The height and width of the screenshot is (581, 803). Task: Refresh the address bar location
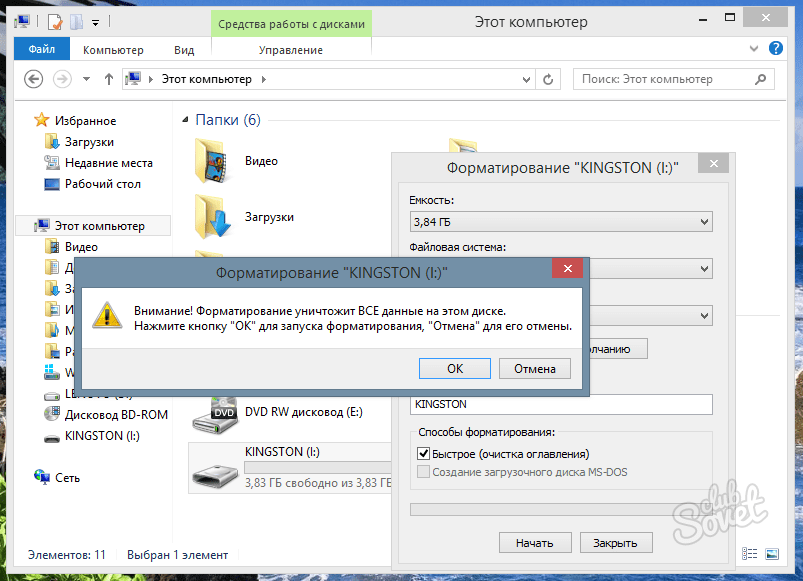click(548, 79)
